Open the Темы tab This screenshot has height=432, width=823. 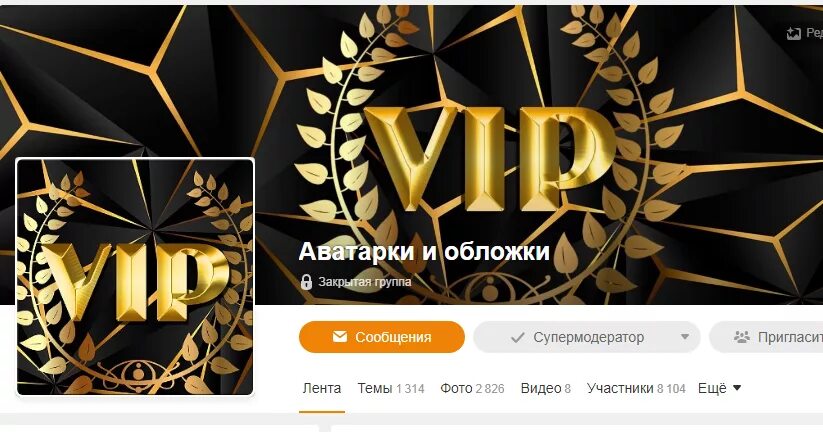[391, 388]
